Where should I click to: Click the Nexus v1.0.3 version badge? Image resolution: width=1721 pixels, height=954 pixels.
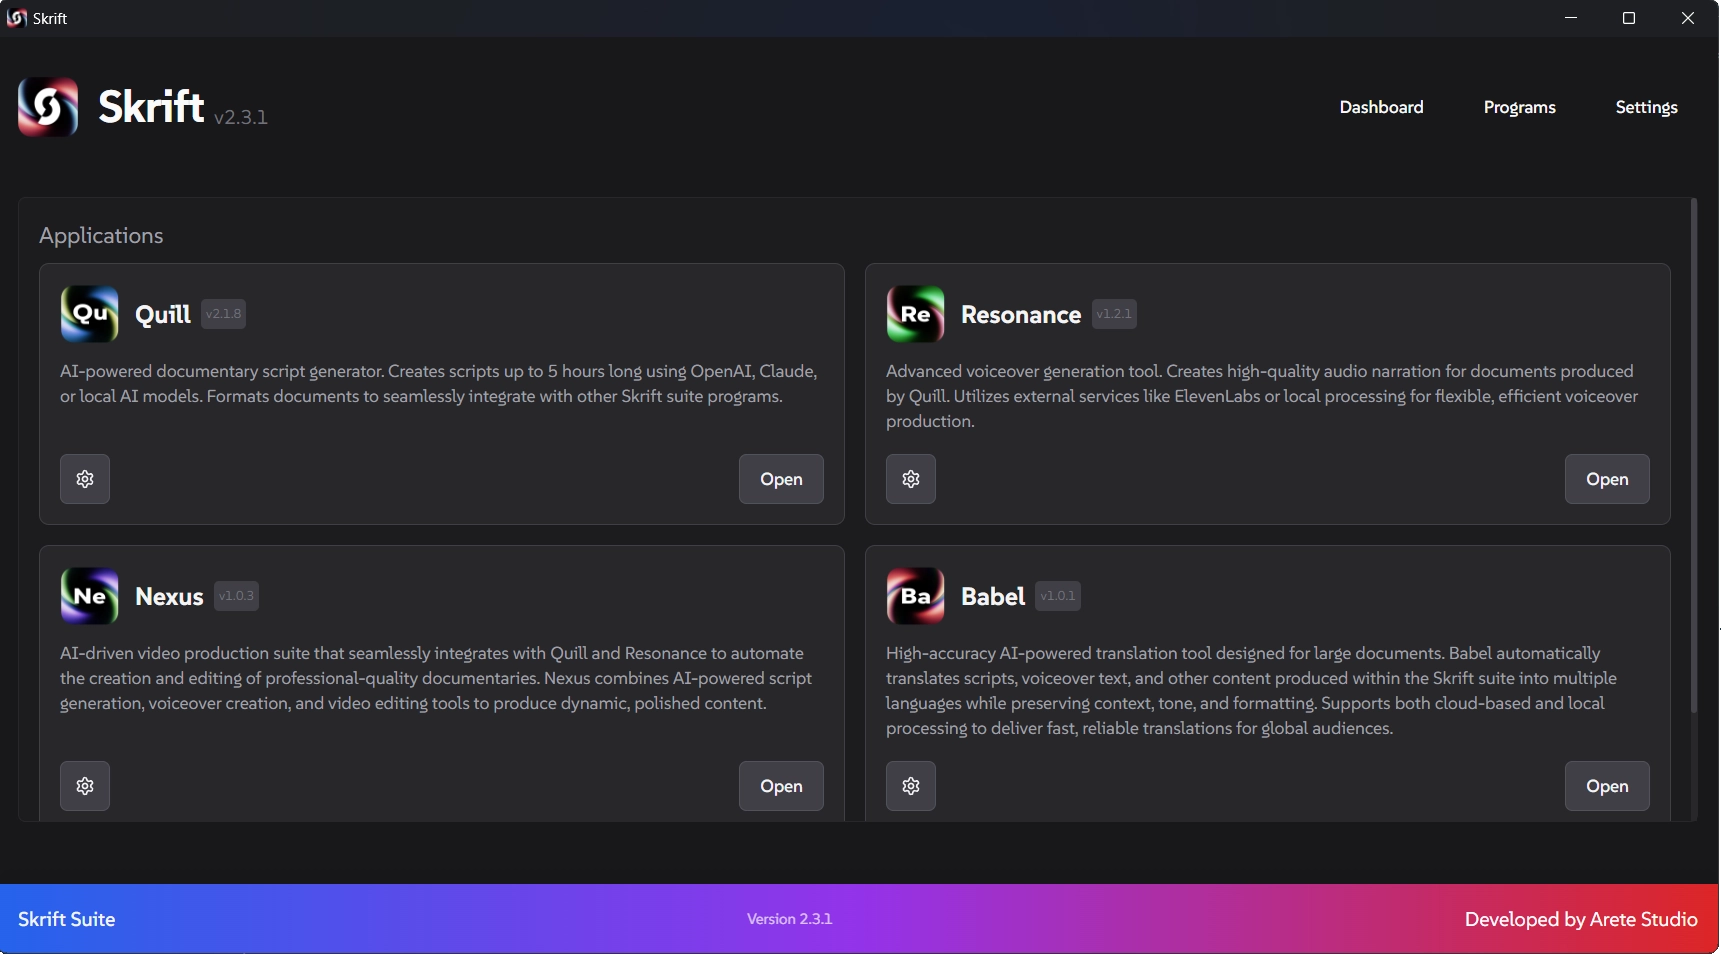[237, 596]
